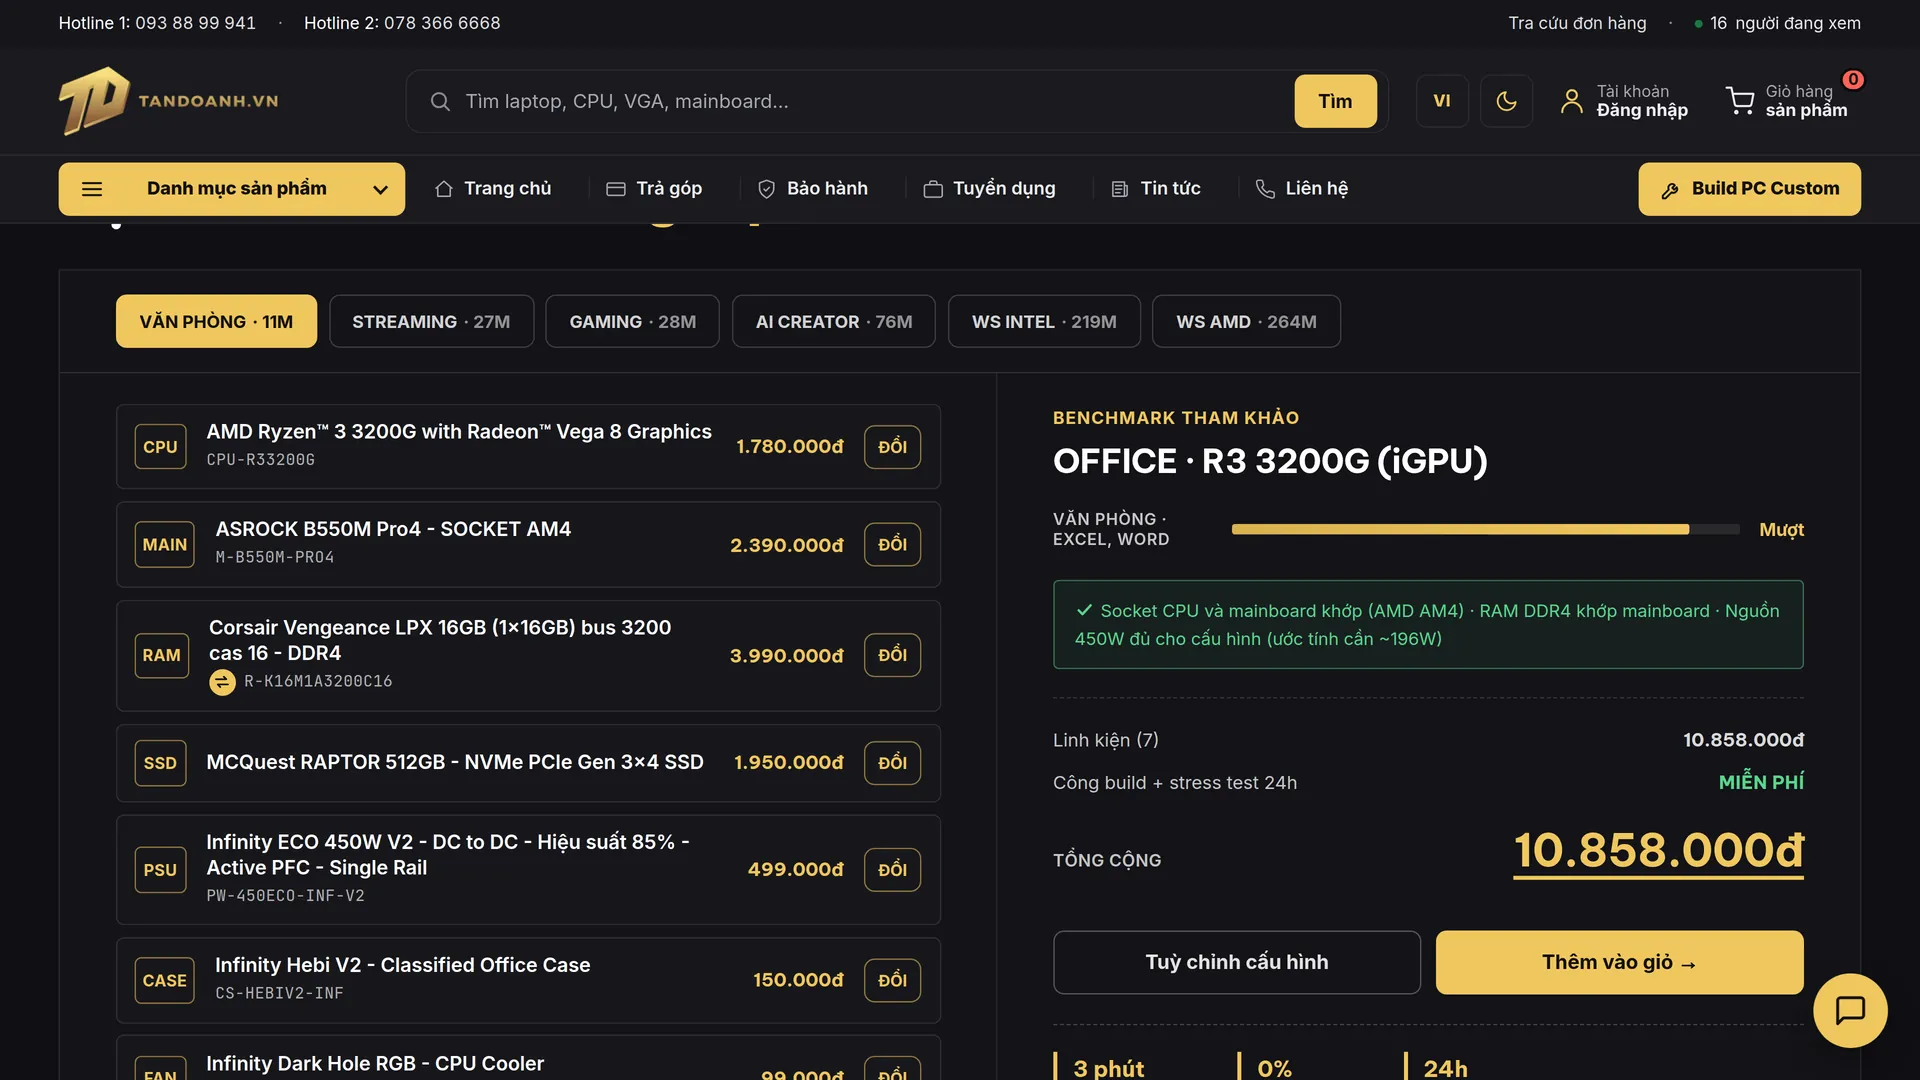Click the total price 10.858.000đ

click(1658, 851)
